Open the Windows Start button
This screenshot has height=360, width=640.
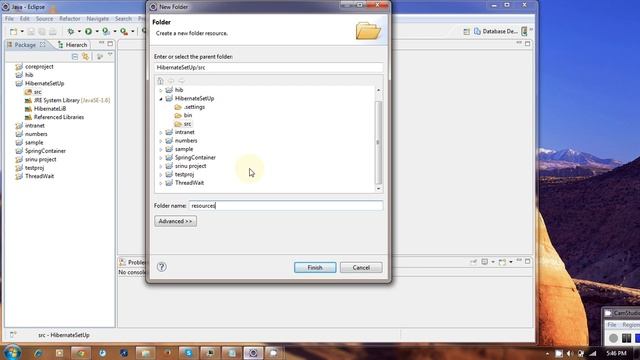[x=12, y=353]
